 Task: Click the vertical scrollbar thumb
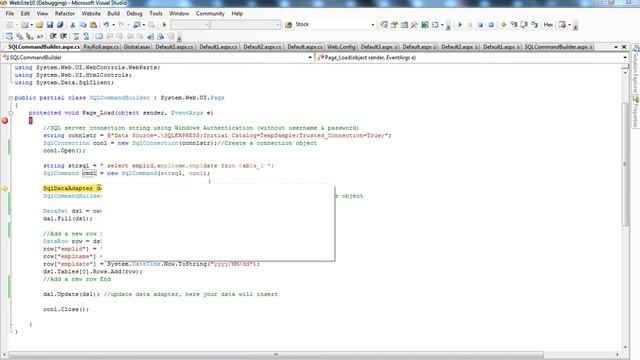pyautogui.click(x=625, y=164)
